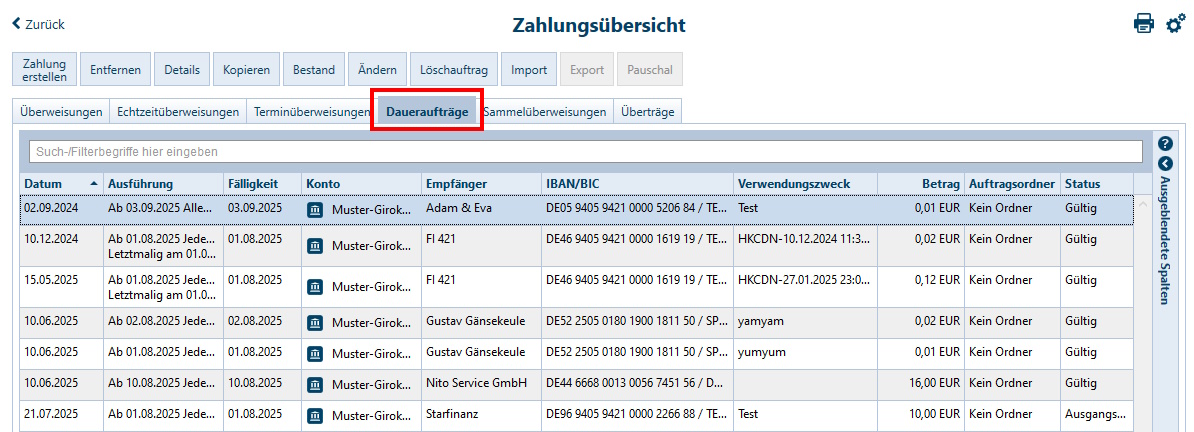This screenshot has height=432, width=1194.
Task: Switch to the Echtzeitüberweisungen tab
Action: [x=177, y=111]
